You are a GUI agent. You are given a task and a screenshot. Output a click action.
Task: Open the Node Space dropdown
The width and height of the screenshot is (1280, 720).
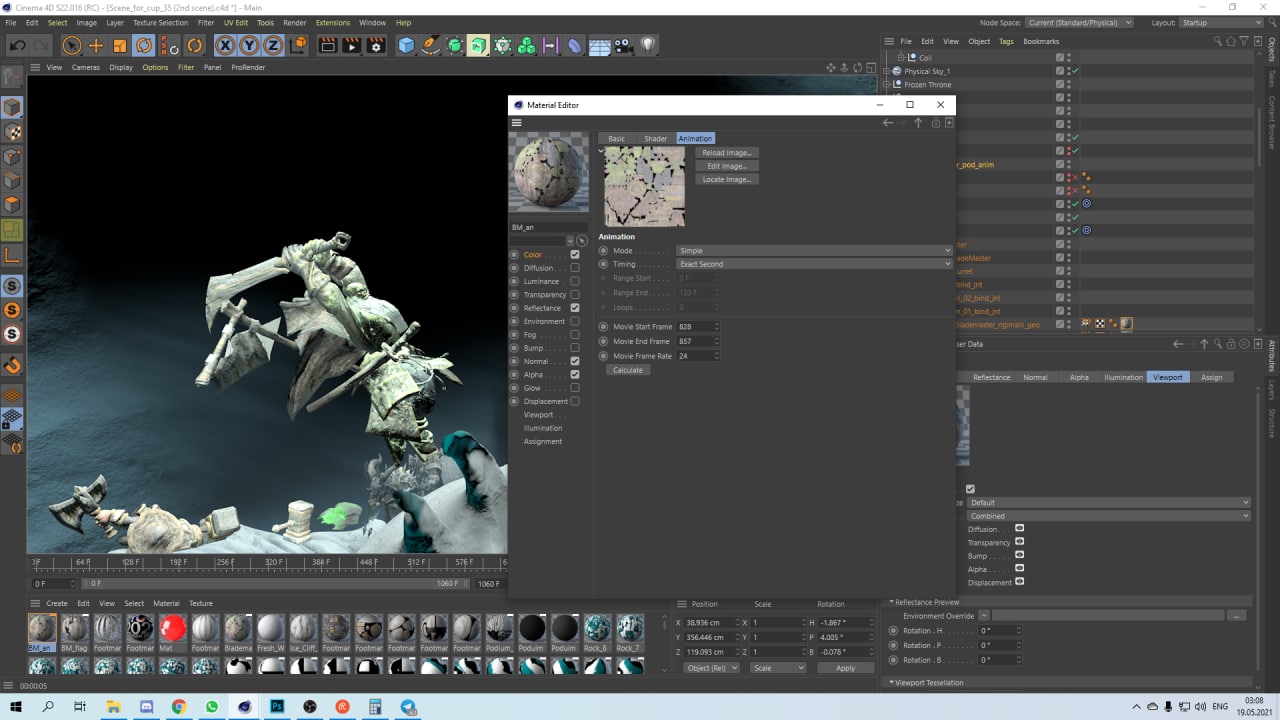point(1080,22)
